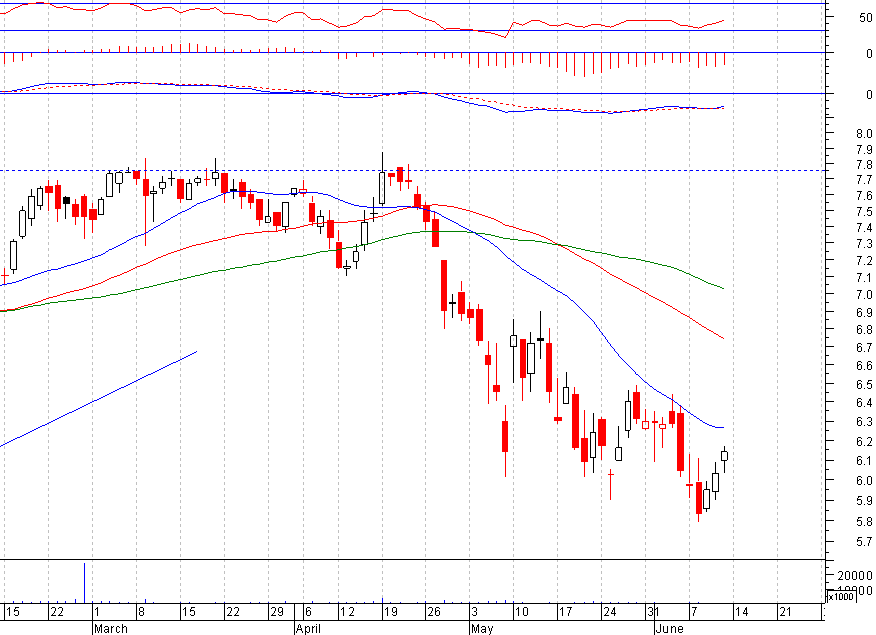Screen dimensions: 876x635
Task: Click the 7.1 price axis label
Action: coord(864,278)
